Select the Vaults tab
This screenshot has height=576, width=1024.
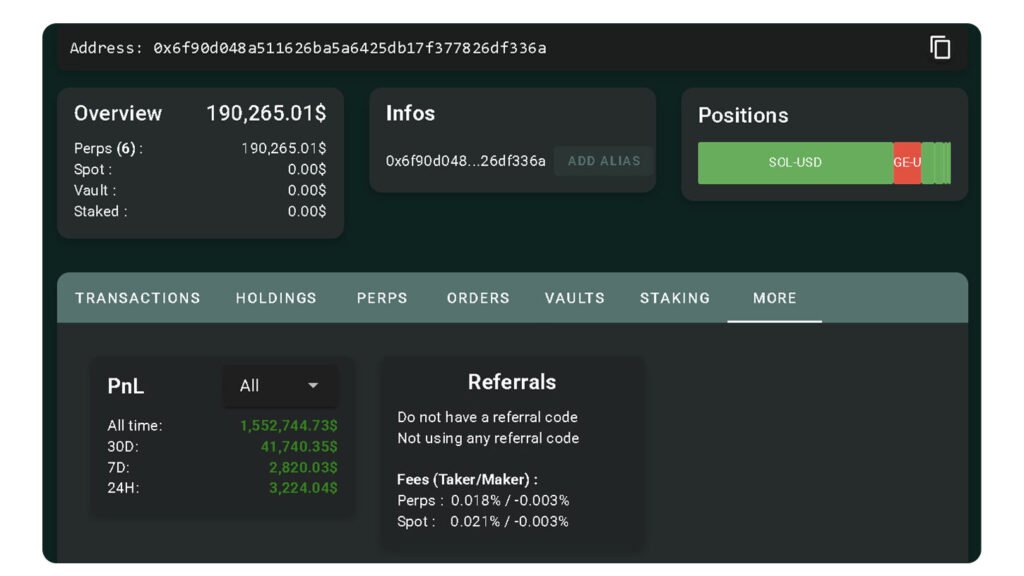574,298
